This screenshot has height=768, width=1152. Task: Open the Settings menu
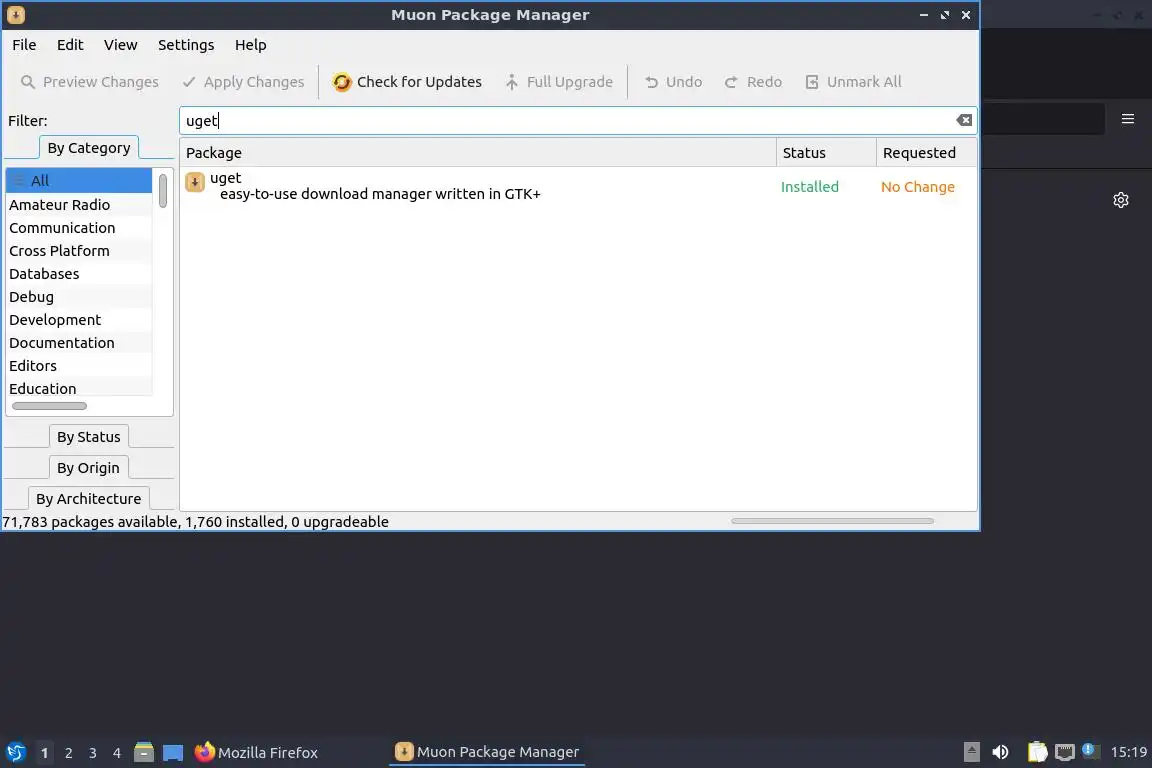[187, 45]
